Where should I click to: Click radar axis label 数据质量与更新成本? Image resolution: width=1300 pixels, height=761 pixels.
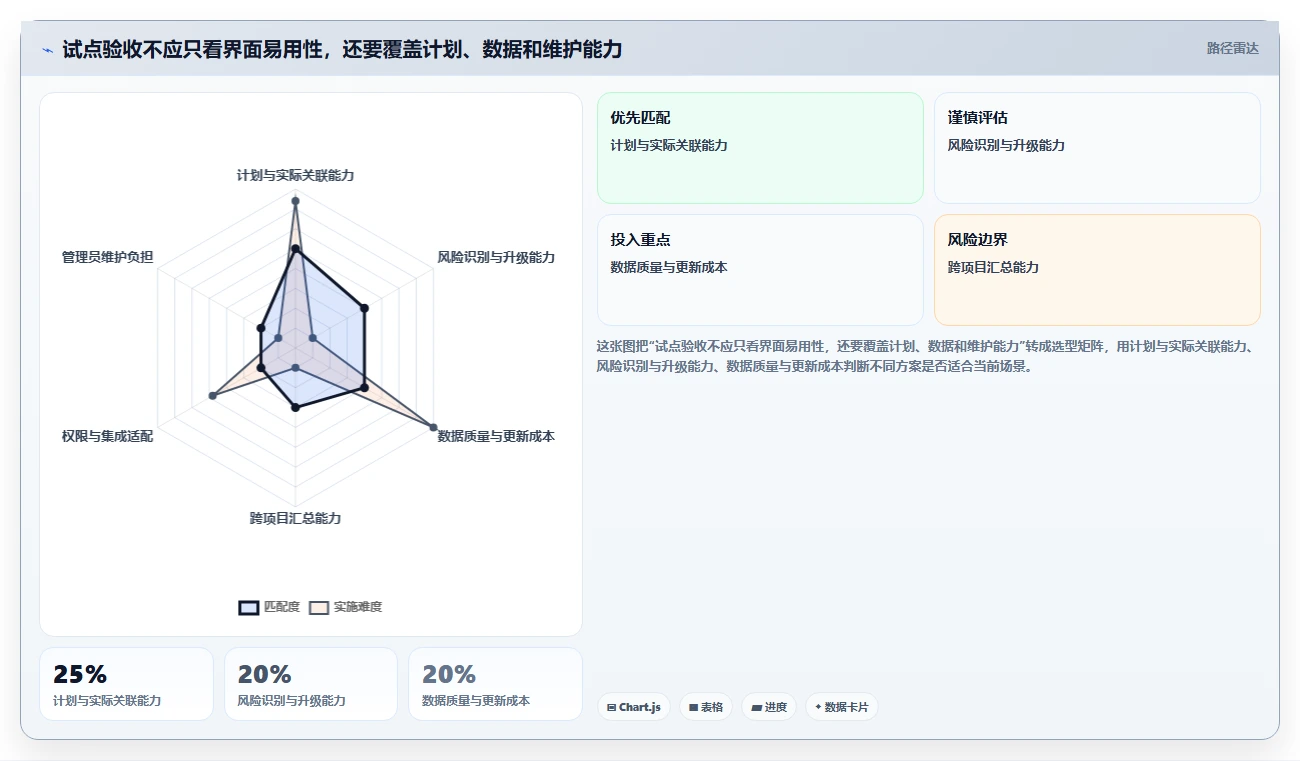click(x=496, y=436)
